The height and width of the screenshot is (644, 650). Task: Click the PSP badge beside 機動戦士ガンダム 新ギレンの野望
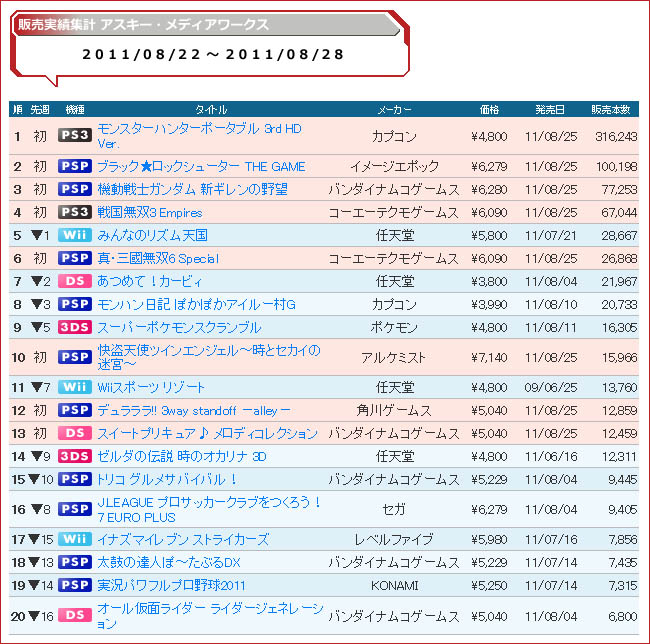click(x=75, y=189)
